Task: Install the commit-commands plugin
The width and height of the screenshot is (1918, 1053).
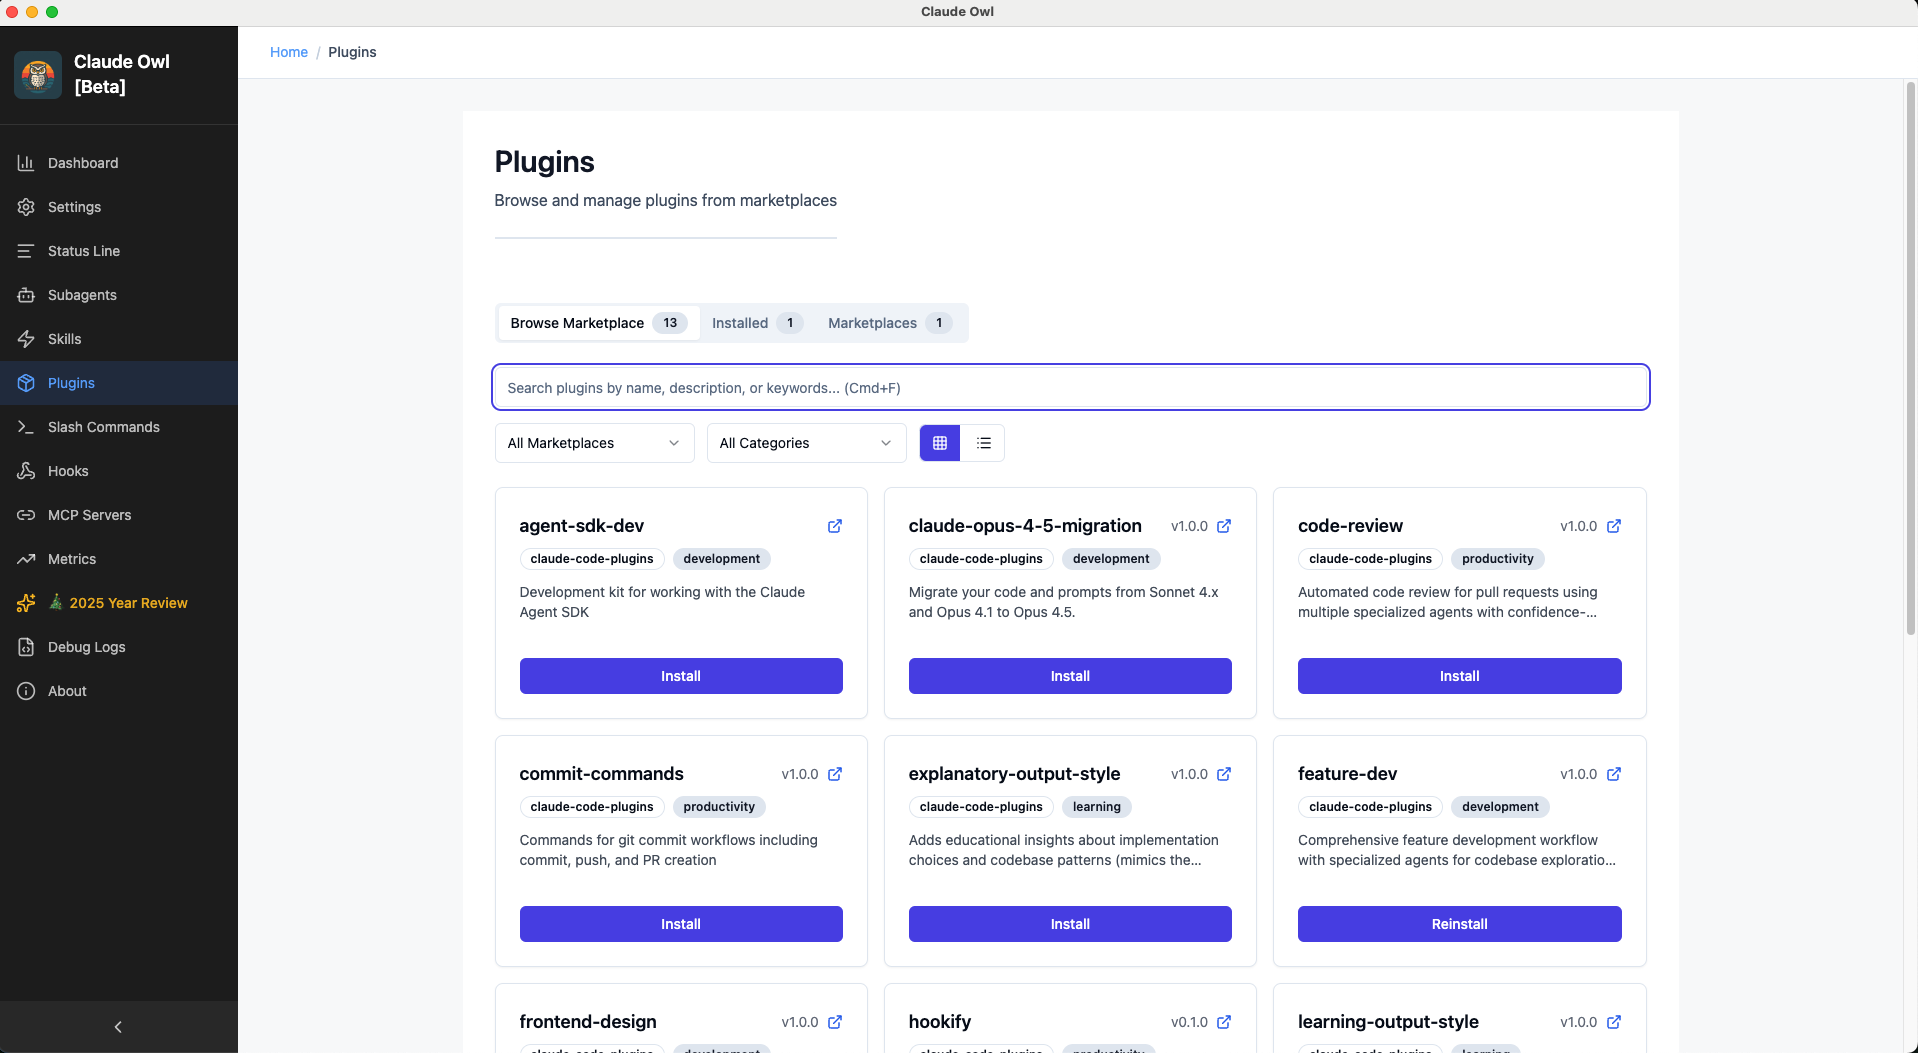Action: pos(680,924)
